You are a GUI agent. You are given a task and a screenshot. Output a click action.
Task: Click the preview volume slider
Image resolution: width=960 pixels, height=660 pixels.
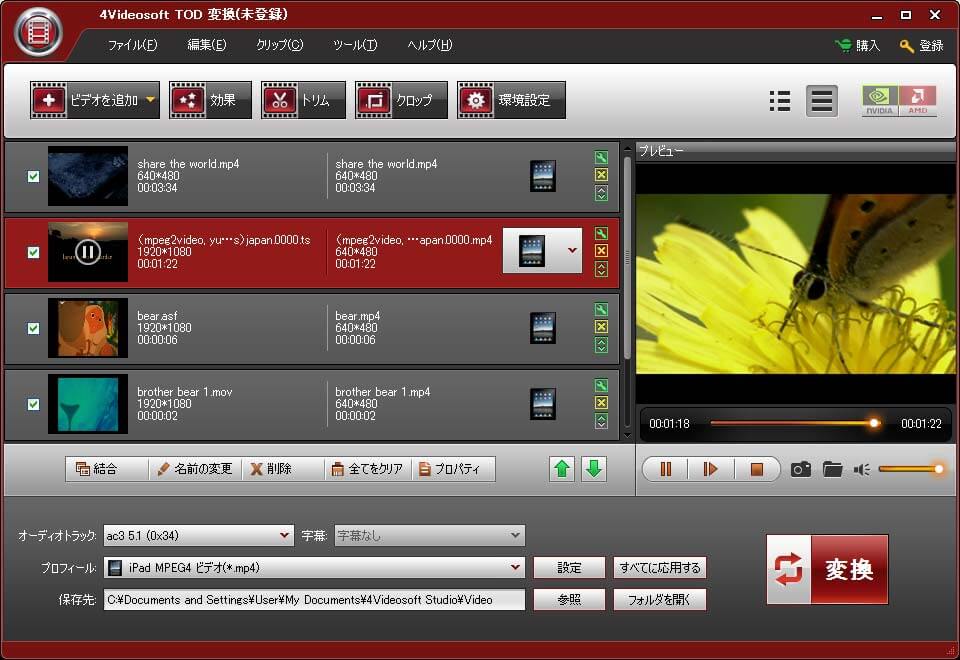[910, 470]
